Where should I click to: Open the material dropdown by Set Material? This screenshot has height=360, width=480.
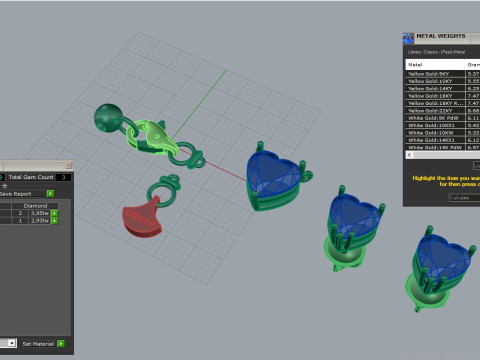pyautogui.click(x=12, y=343)
